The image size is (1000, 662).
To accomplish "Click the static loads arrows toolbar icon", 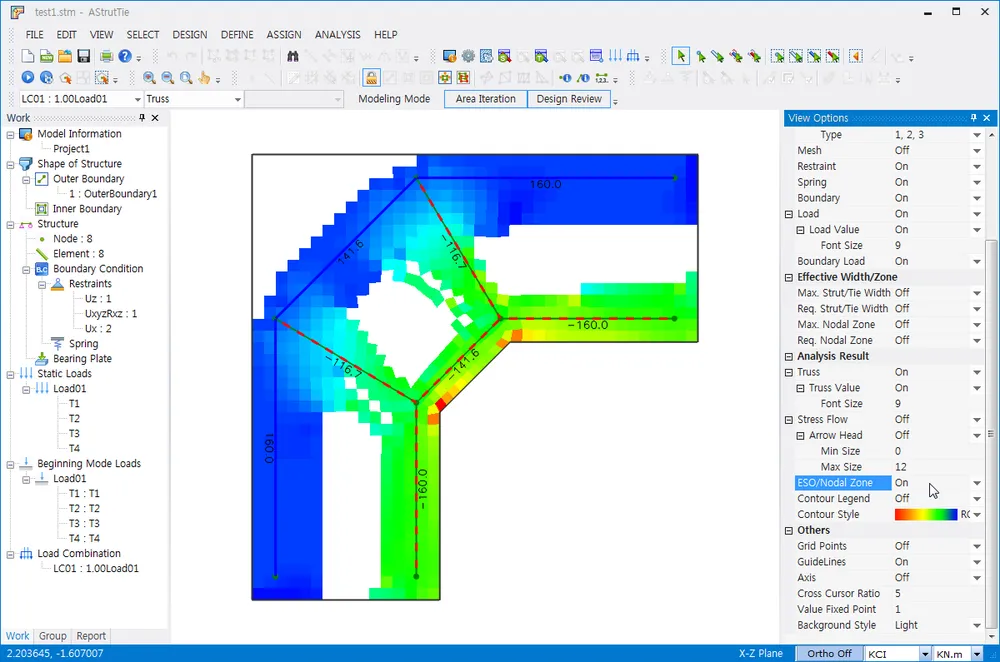I will (615, 56).
